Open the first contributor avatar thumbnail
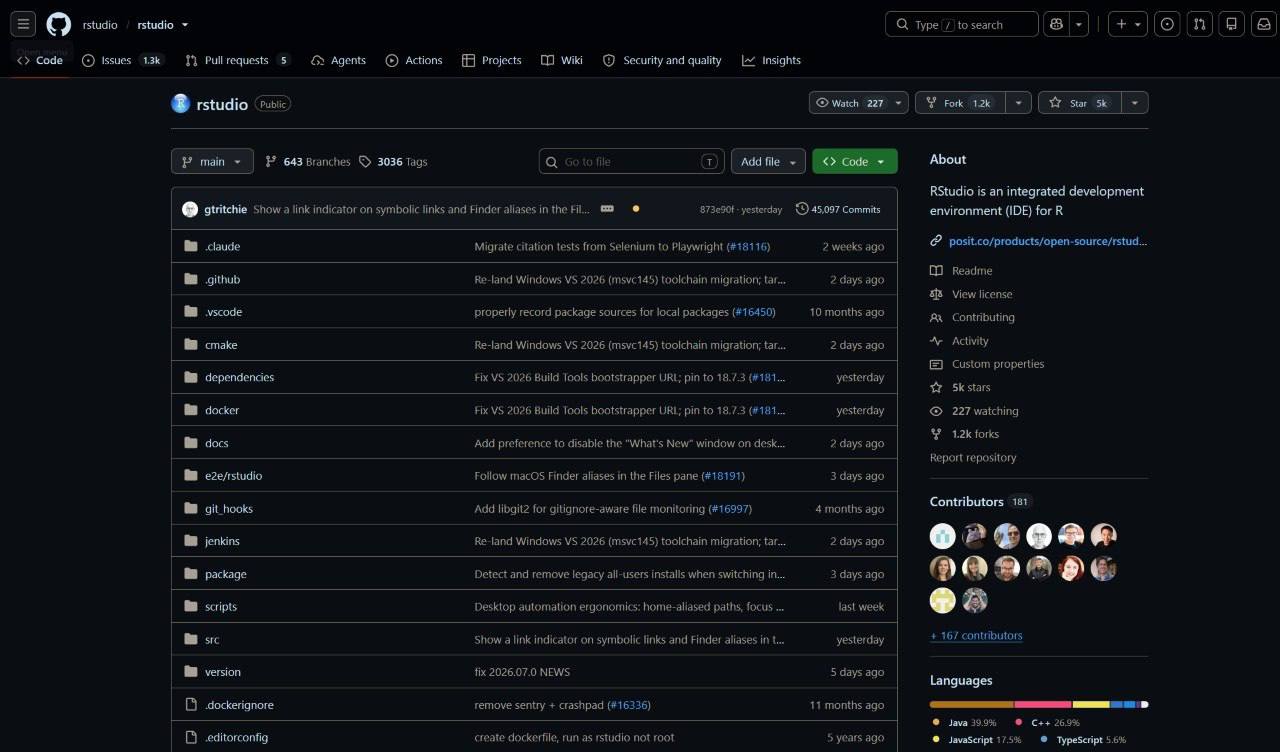The width and height of the screenshot is (1280, 752). click(943, 536)
